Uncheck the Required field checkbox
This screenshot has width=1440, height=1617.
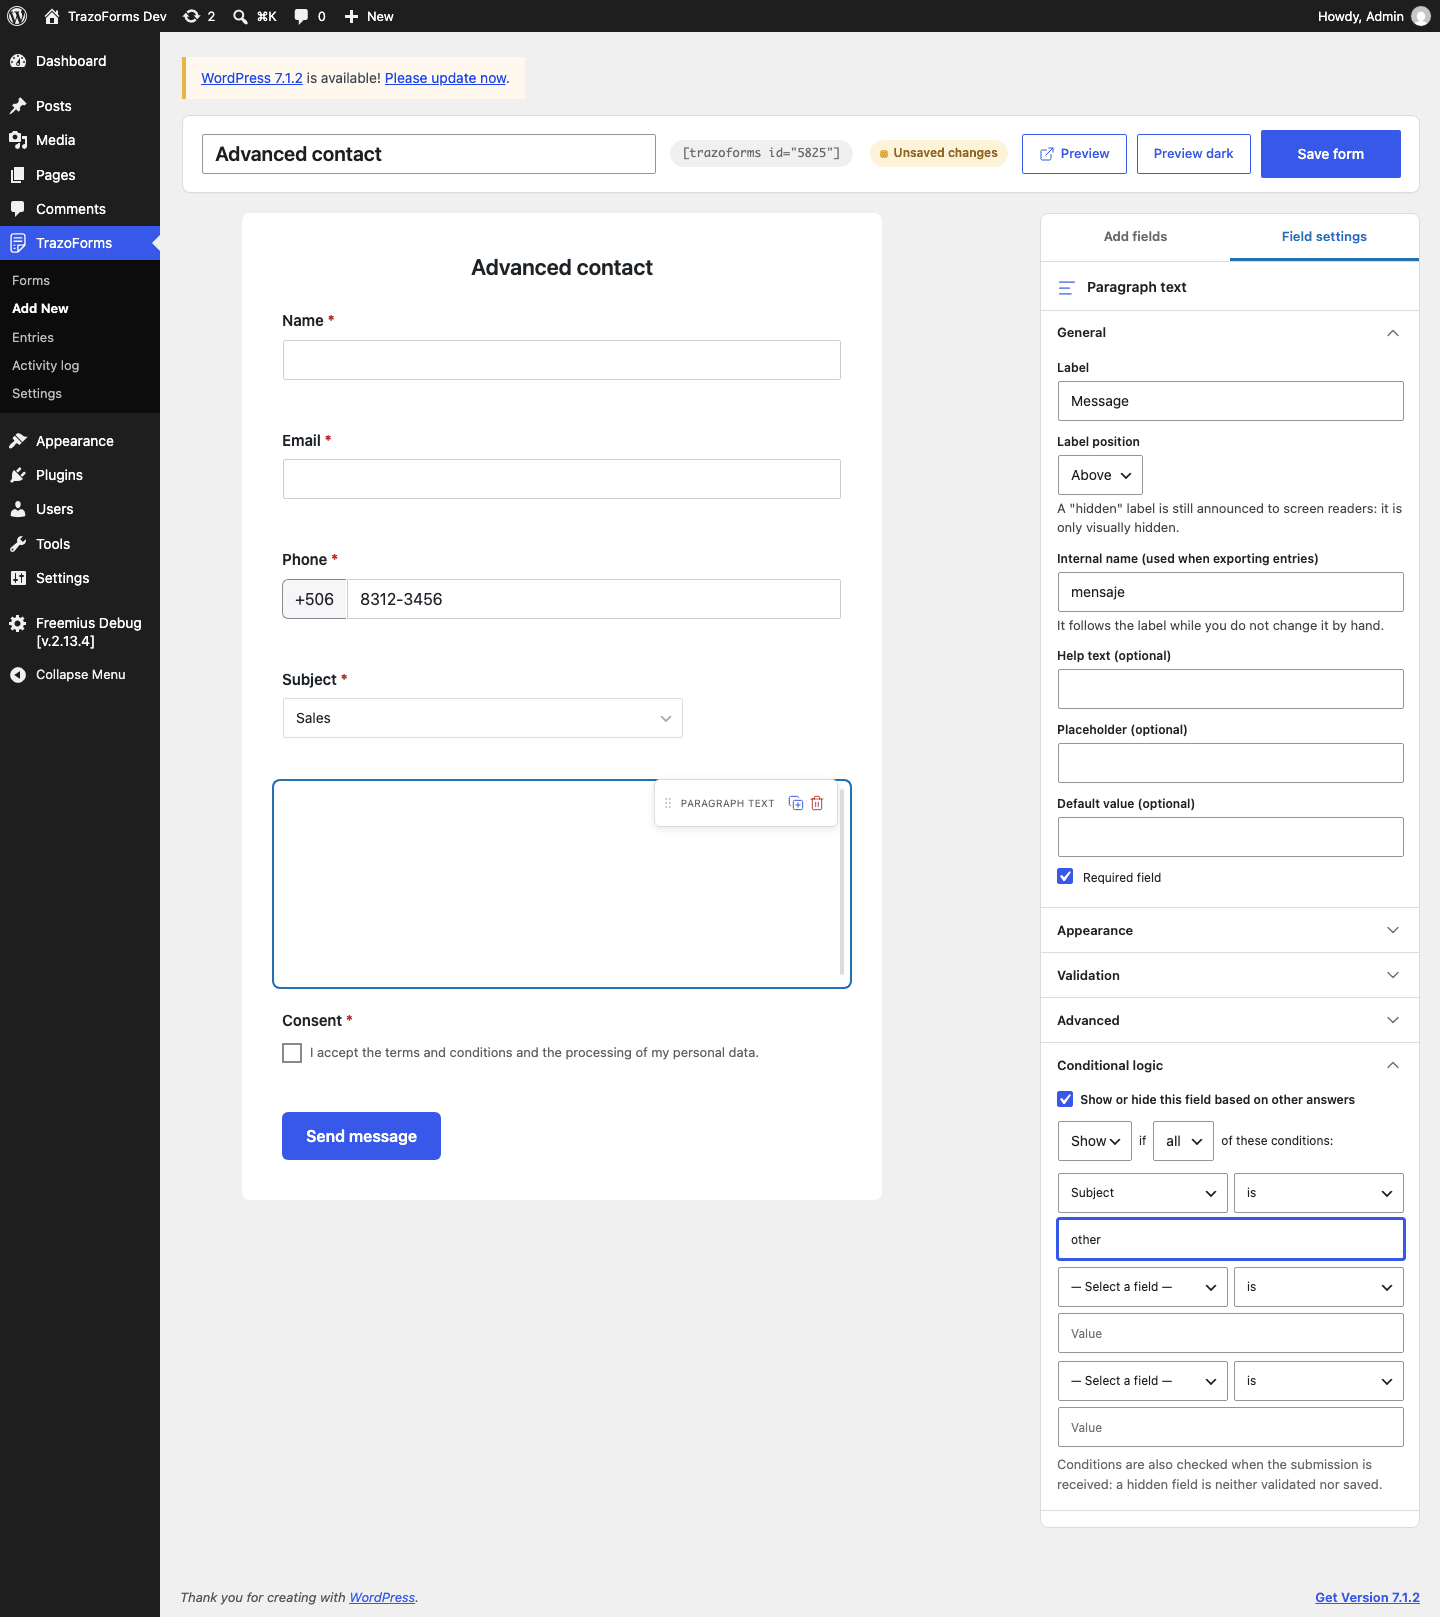1065,877
